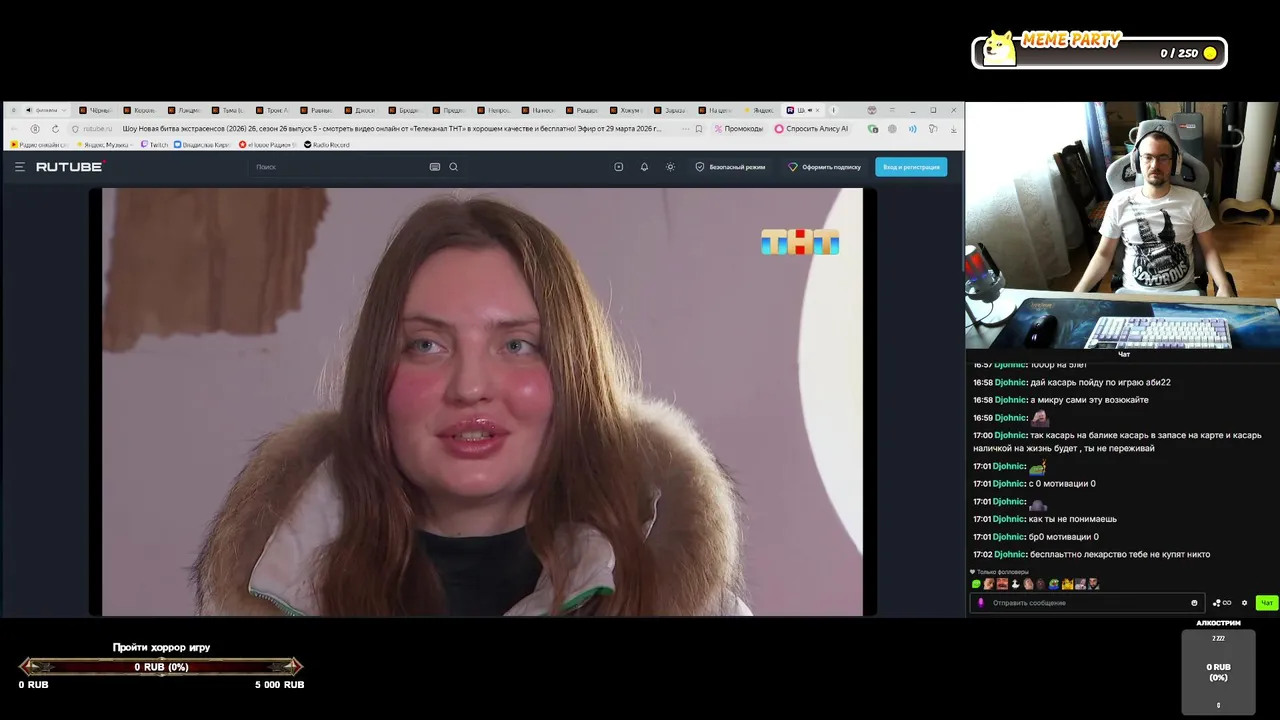Insert the white duck emote

(1015, 584)
